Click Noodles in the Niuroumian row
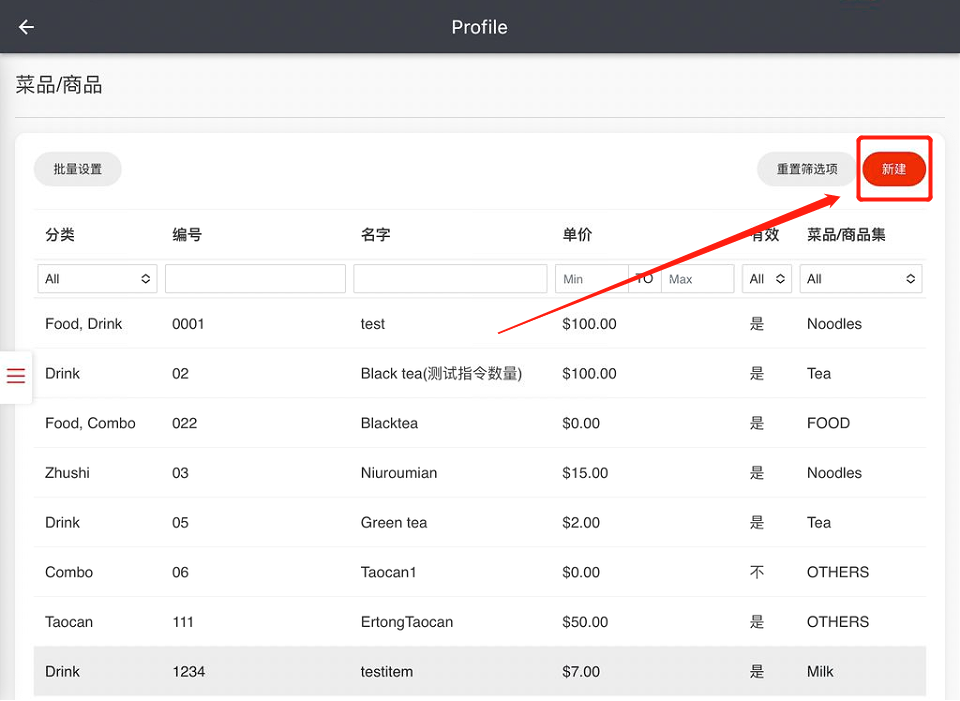The image size is (960, 701). (x=834, y=473)
